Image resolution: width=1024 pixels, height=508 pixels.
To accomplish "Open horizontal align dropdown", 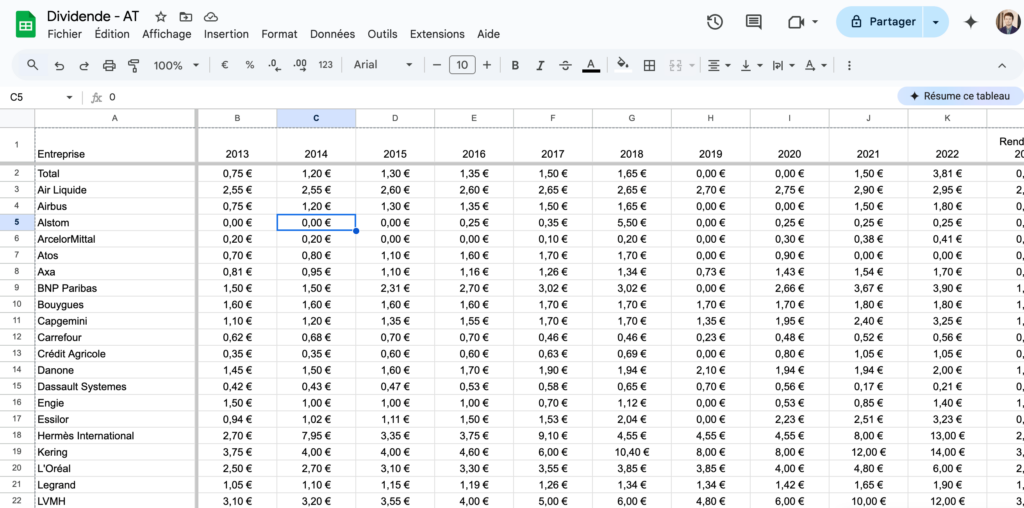I will pyautogui.click(x=719, y=65).
